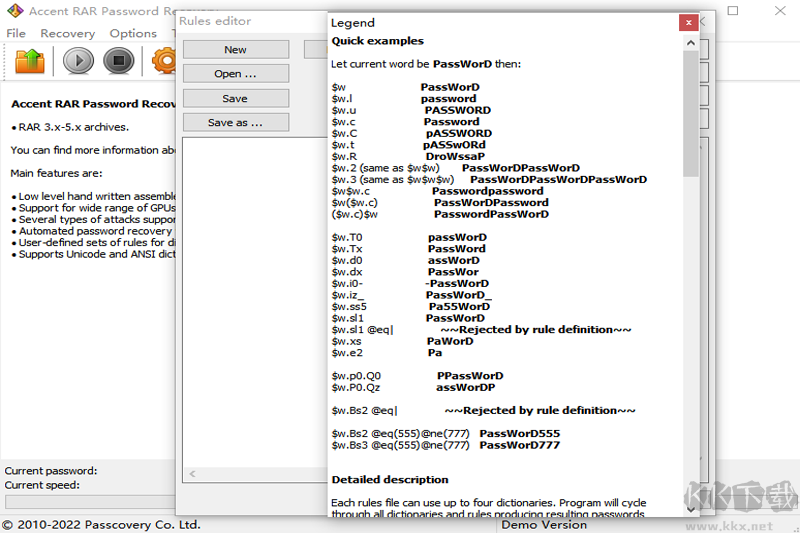The image size is (800, 533).
Task: Click the Save as ... button
Action: [235, 122]
